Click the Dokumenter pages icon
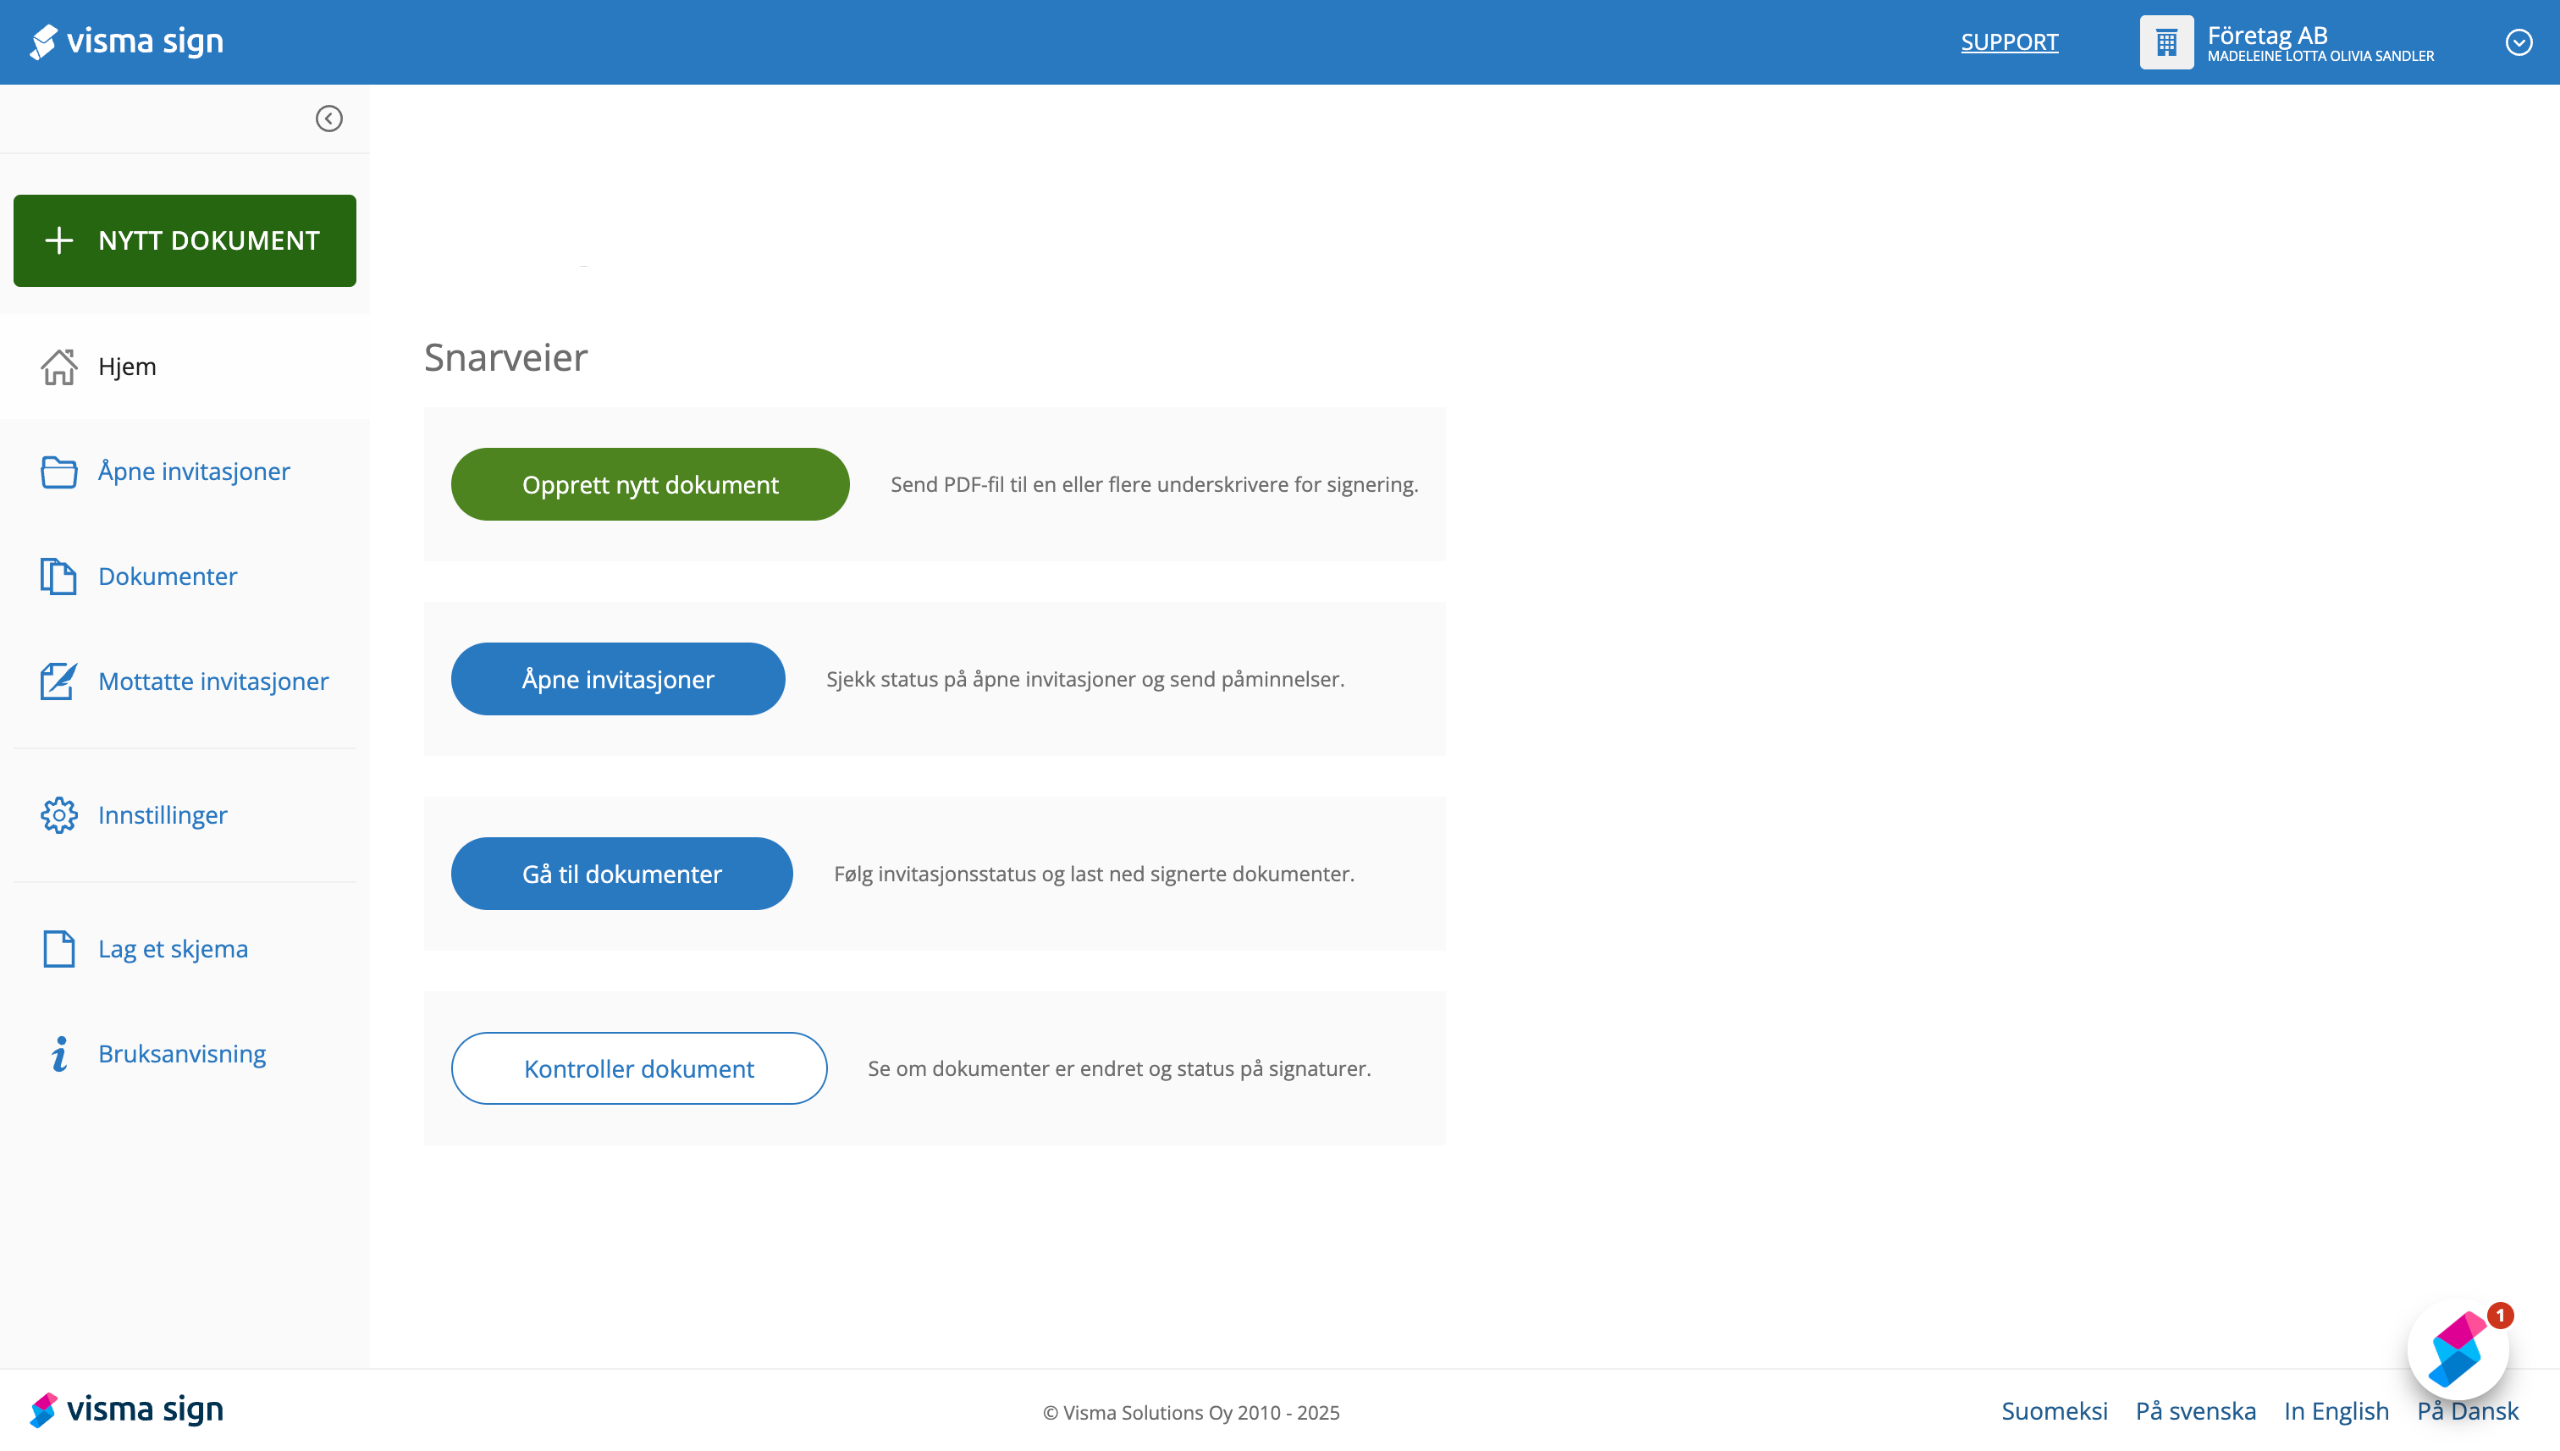2560x1451 pixels. (59, 577)
